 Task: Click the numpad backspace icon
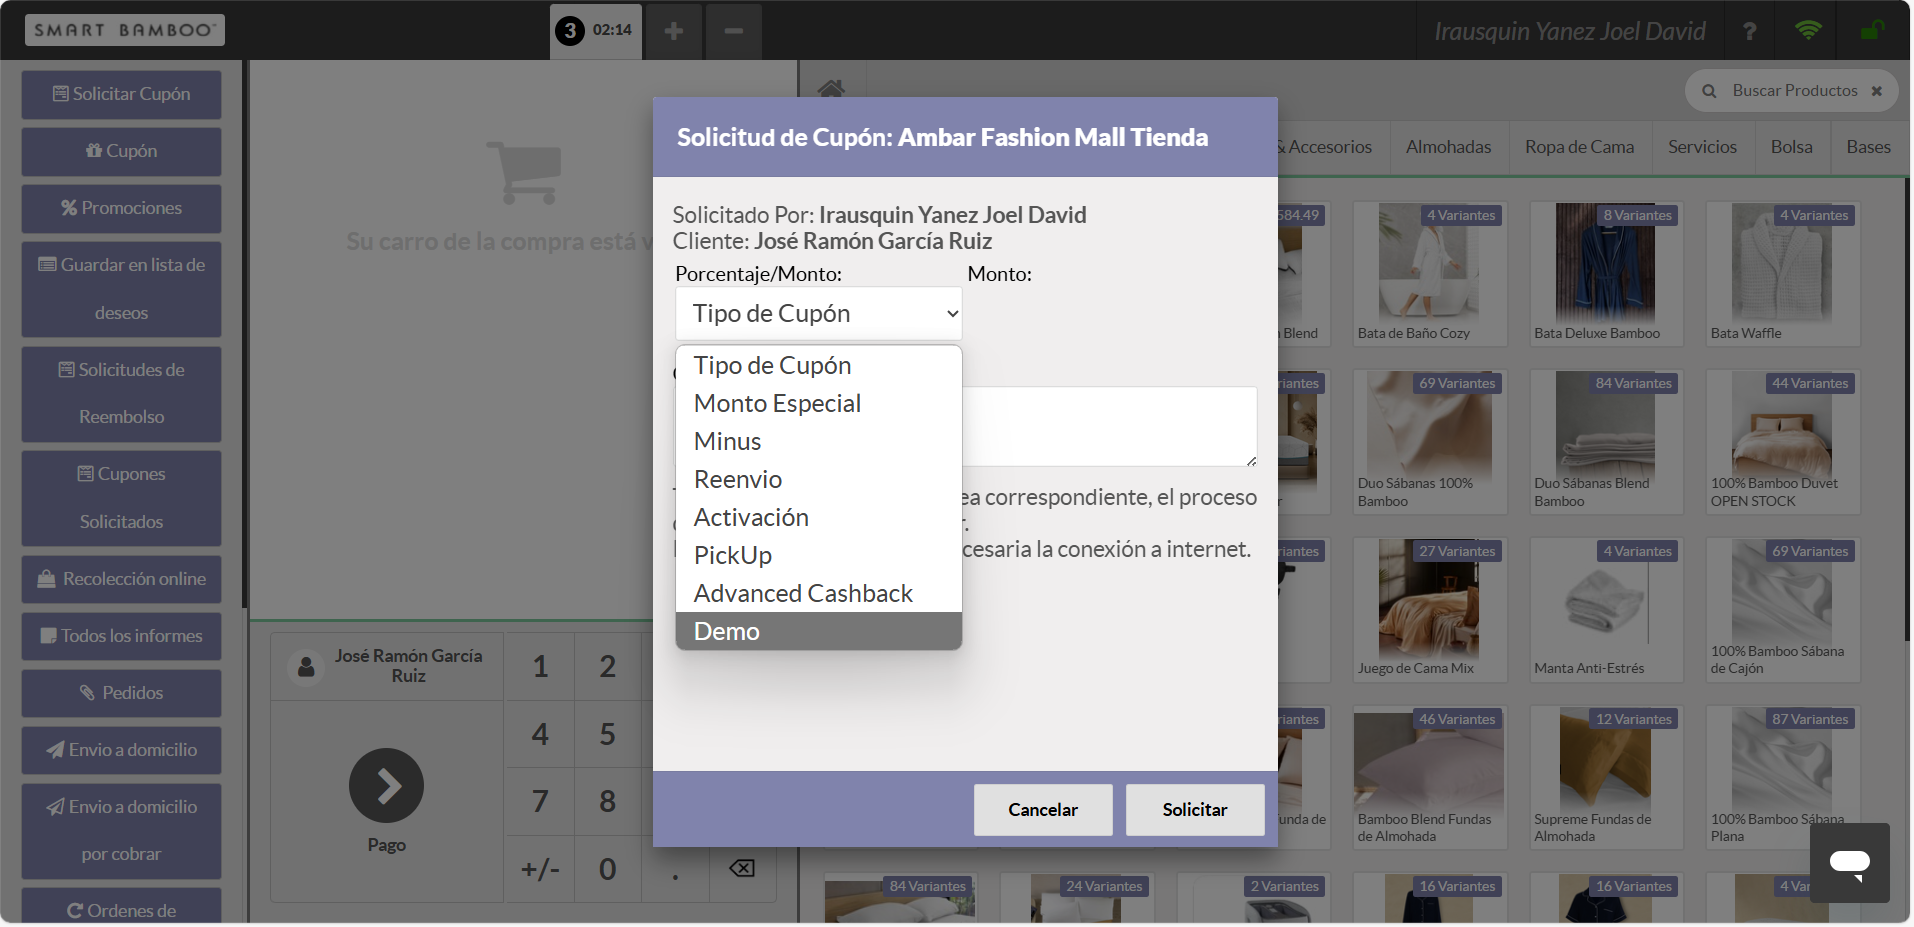point(742,869)
